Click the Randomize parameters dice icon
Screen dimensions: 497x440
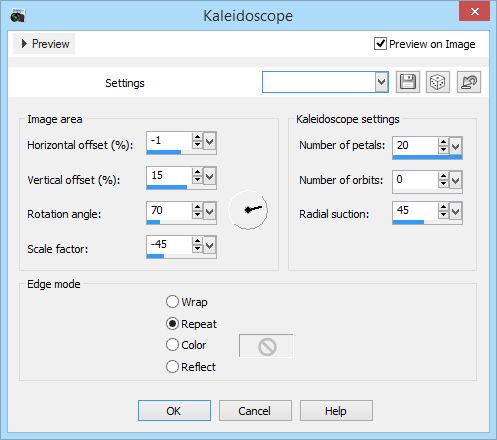(438, 82)
